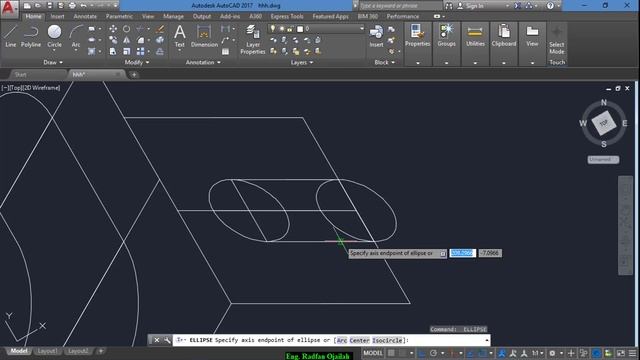This screenshot has height=360, width=640.
Task: Toggle the layer lock icon
Action: (290, 29)
